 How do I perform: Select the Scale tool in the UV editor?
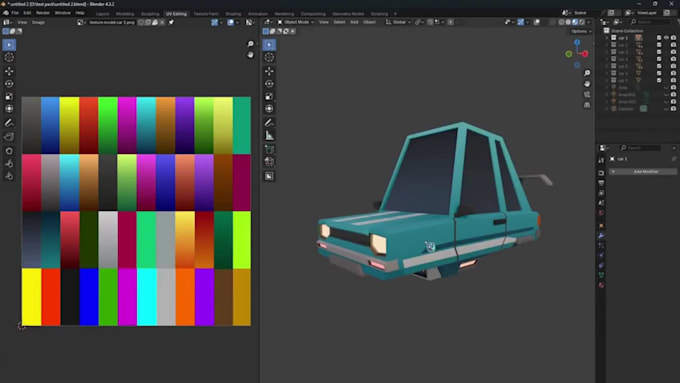(9, 96)
